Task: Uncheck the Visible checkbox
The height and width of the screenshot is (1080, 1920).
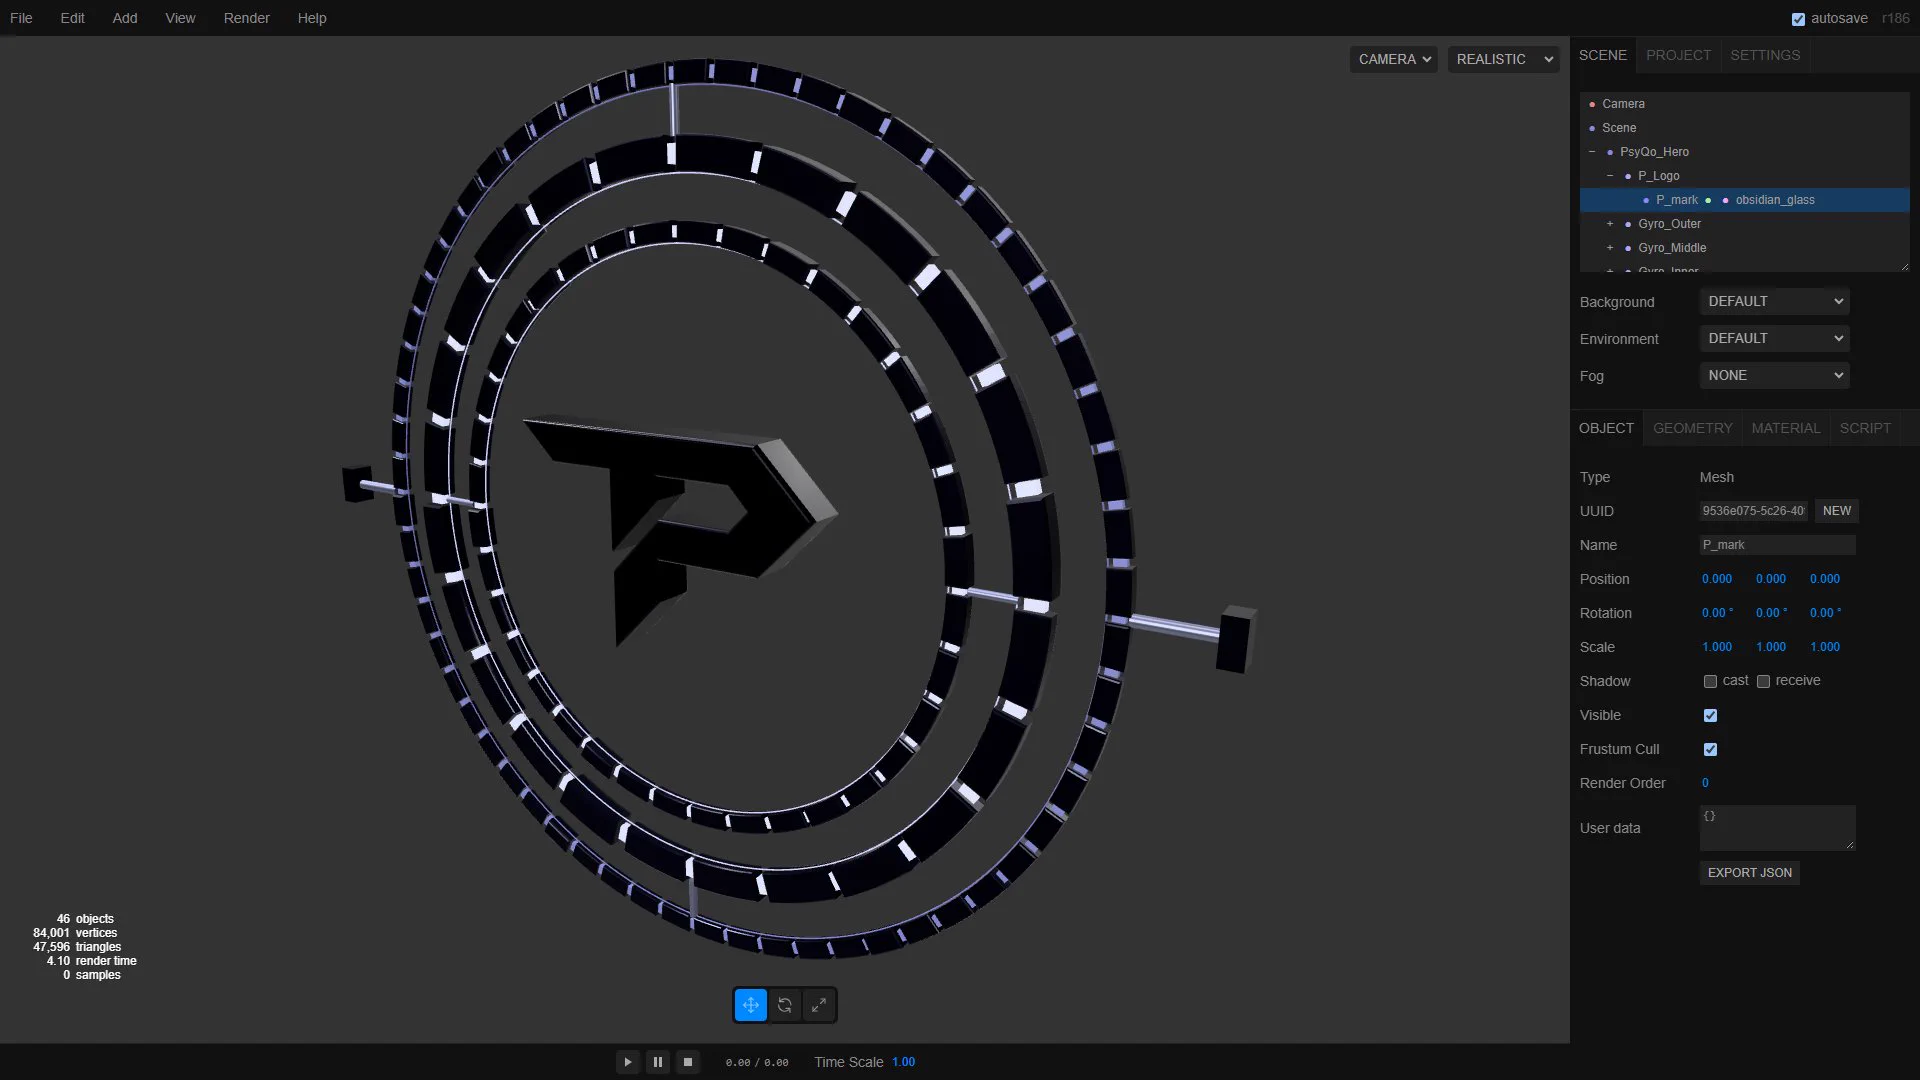Action: 1710,715
